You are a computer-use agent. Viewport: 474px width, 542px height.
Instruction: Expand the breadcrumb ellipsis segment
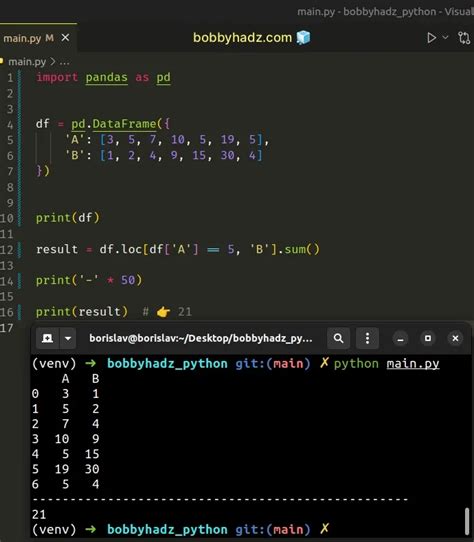click(x=64, y=62)
